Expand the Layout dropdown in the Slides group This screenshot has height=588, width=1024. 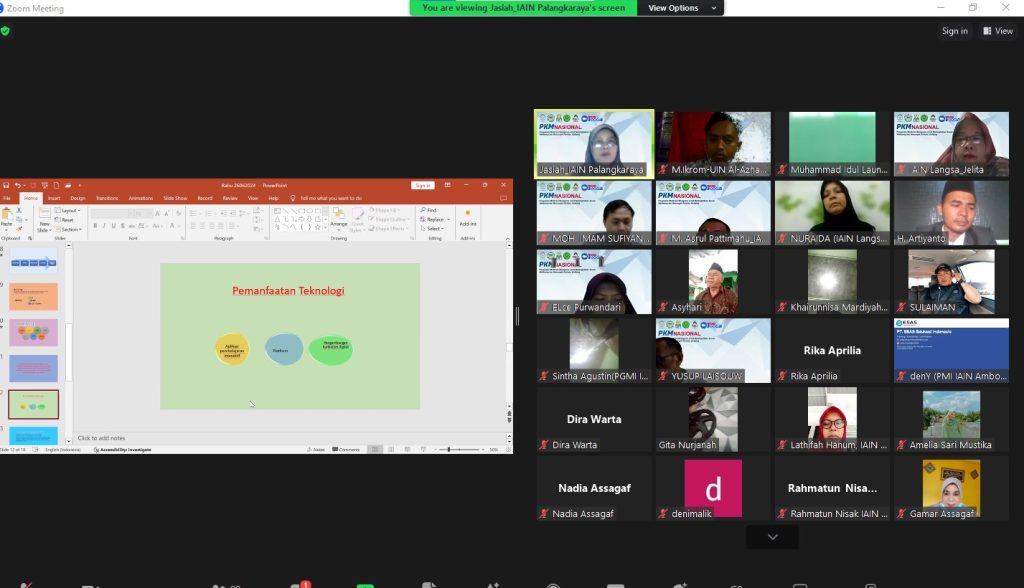pyautogui.click(x=70, y=211)
